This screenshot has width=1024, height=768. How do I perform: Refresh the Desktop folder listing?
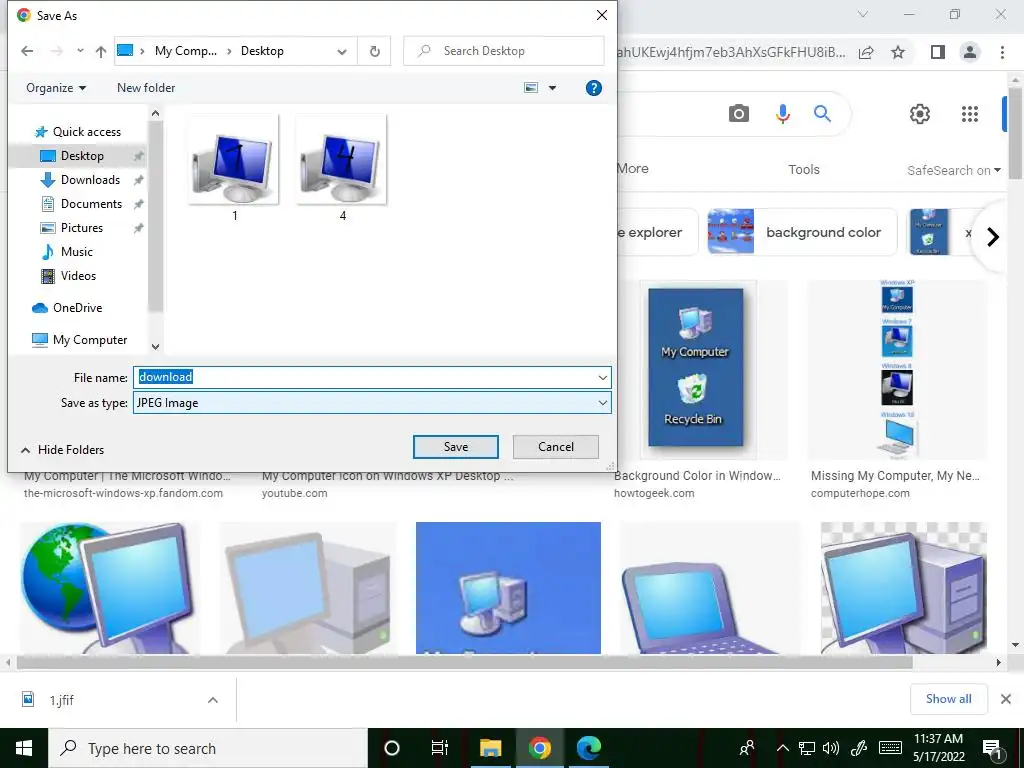pos(374,51)
